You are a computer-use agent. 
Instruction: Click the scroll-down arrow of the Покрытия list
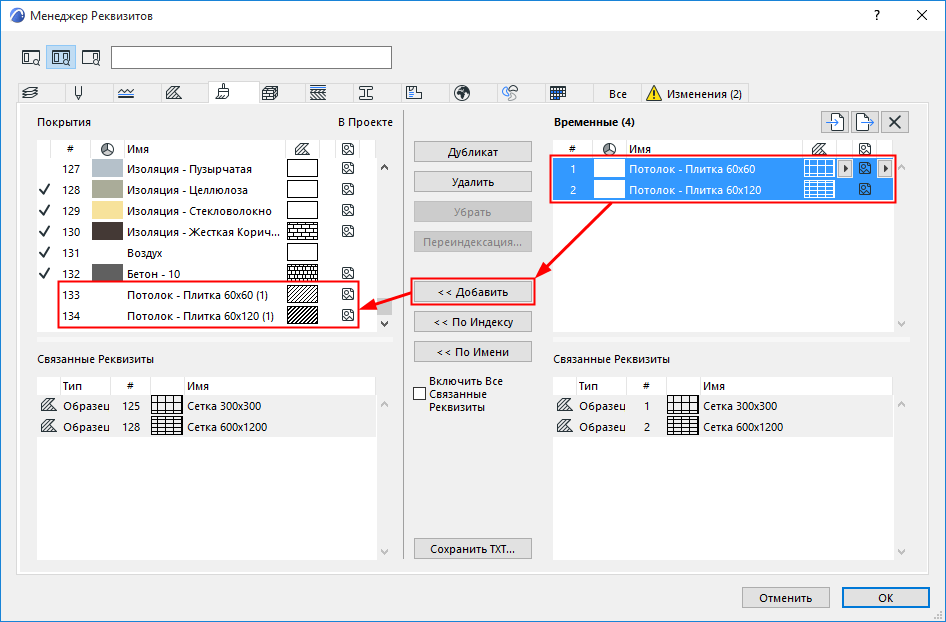pyautogui.click(x=385, y=323)
